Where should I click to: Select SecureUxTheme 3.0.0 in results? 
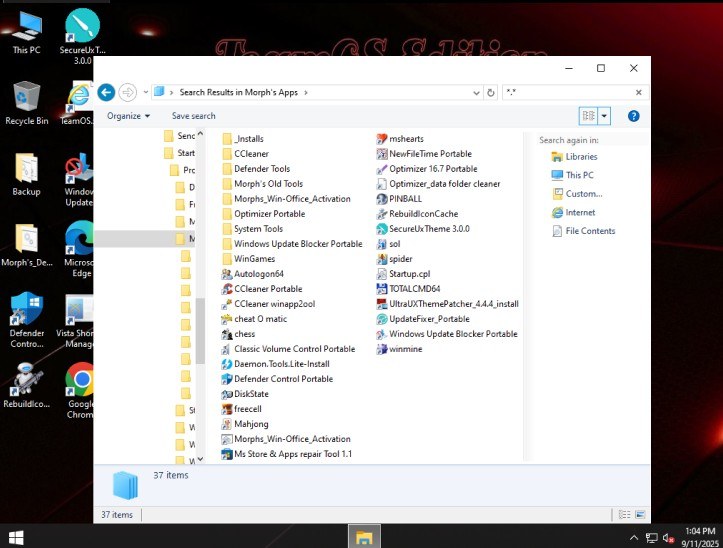pos(423,229)
